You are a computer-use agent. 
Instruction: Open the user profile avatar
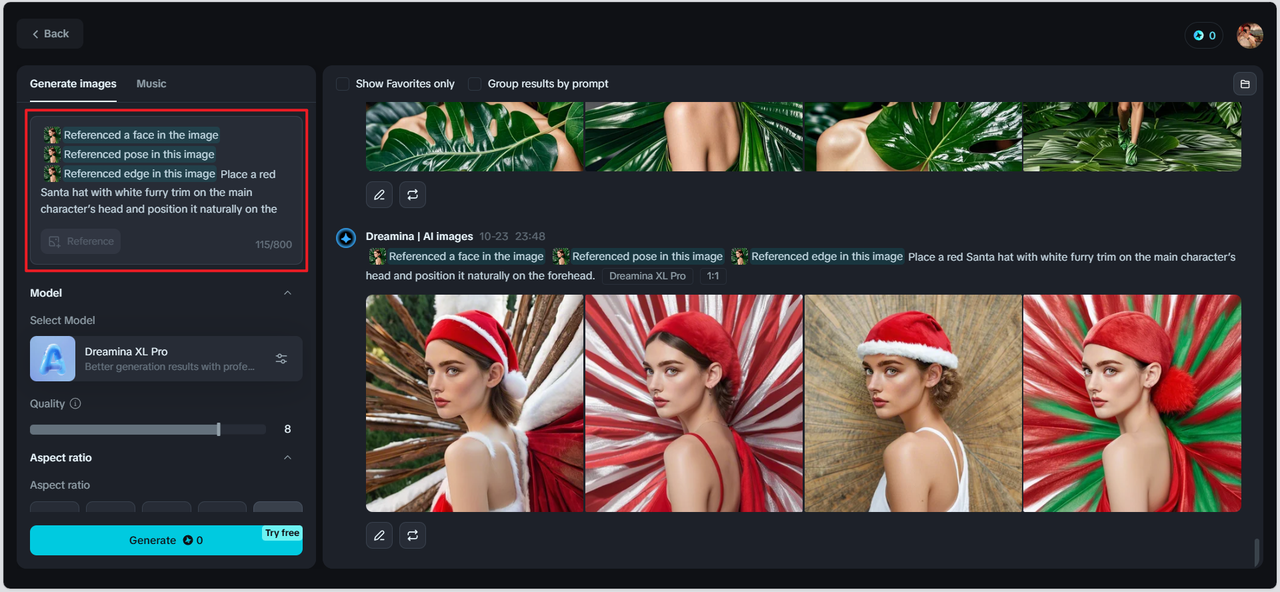[1250, 35]
